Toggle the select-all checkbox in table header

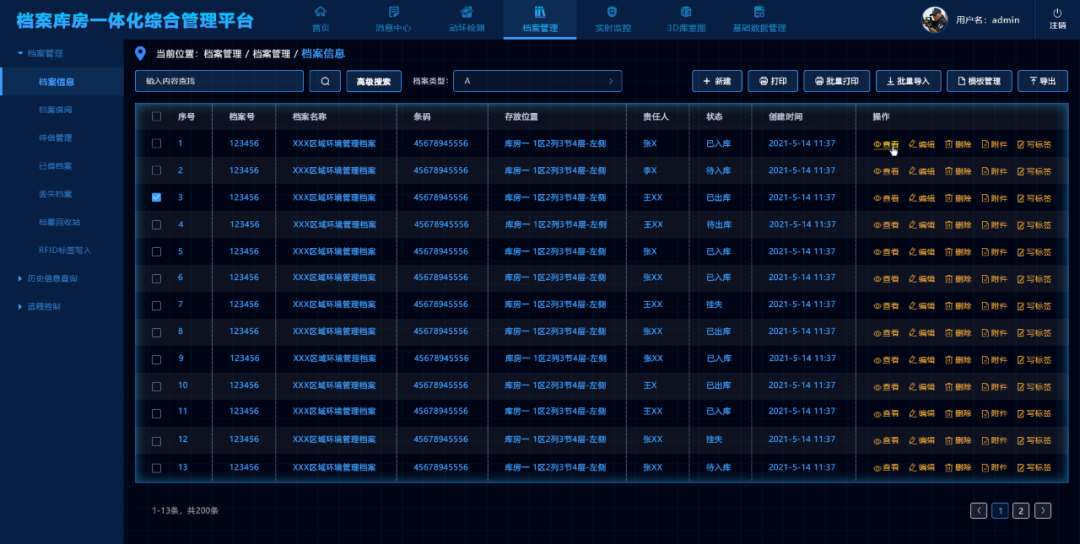click(x=156, y=117)
